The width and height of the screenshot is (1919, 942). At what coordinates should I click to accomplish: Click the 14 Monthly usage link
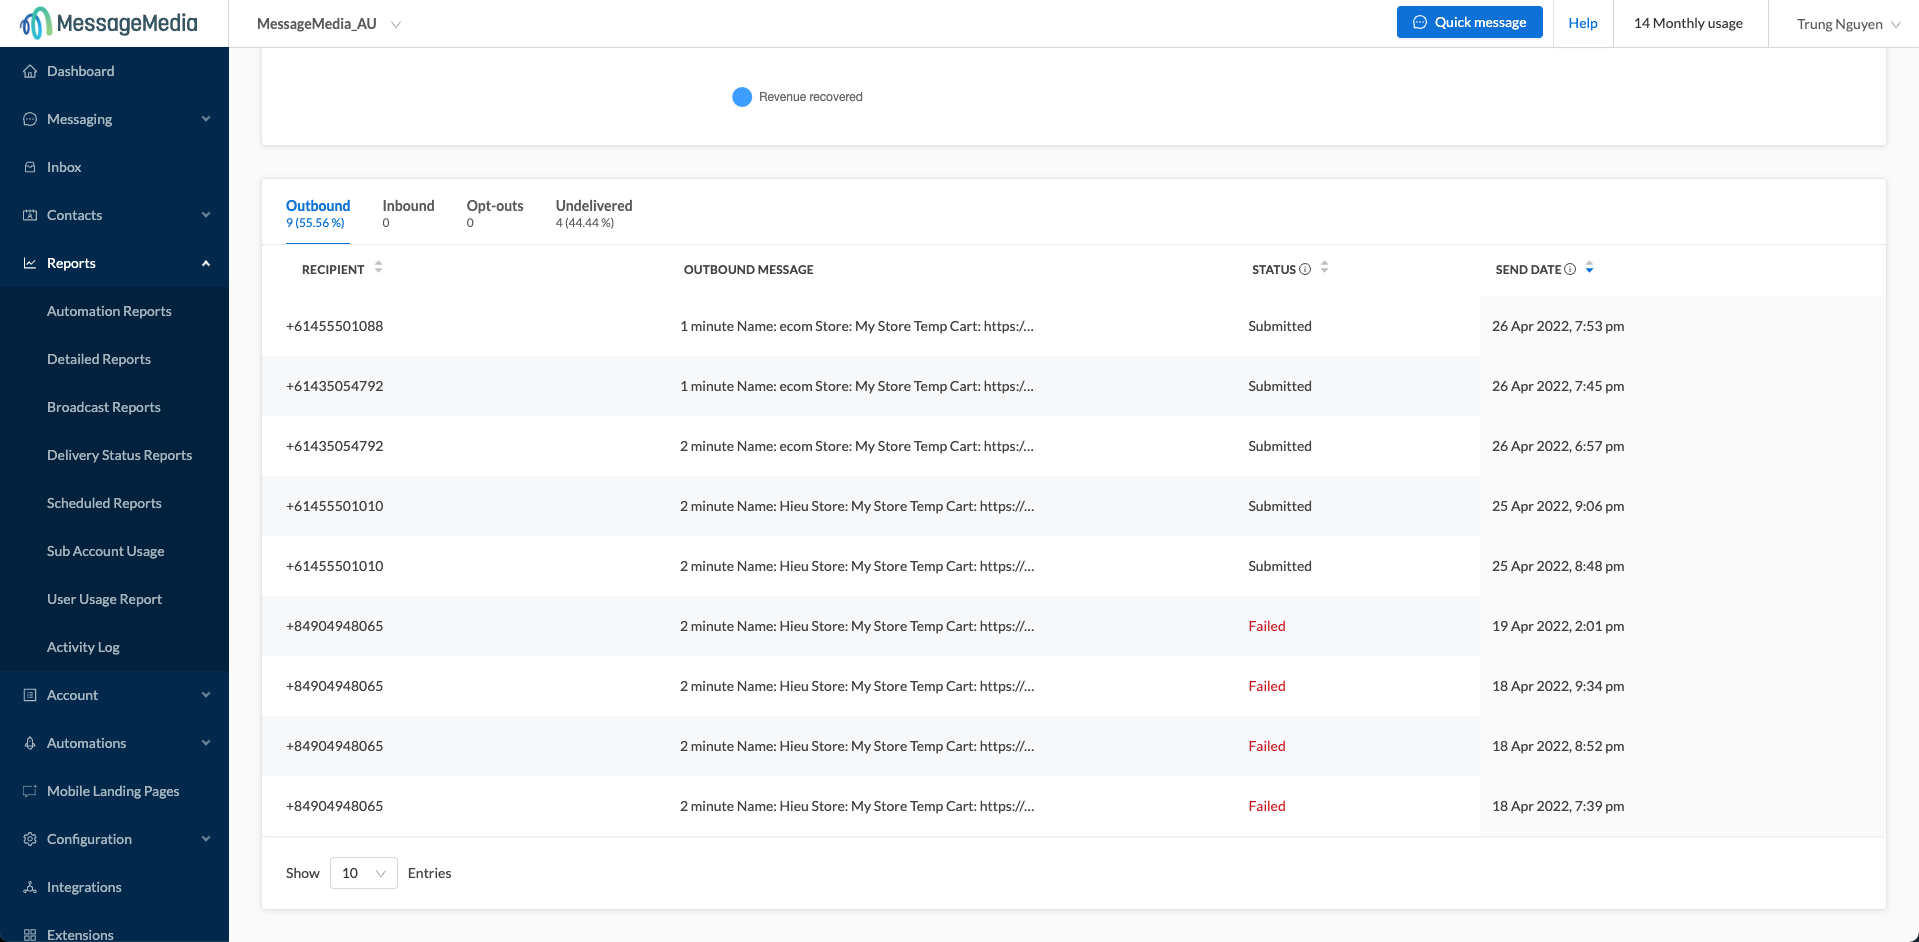pyautogui.click(x=1688, y=23)
